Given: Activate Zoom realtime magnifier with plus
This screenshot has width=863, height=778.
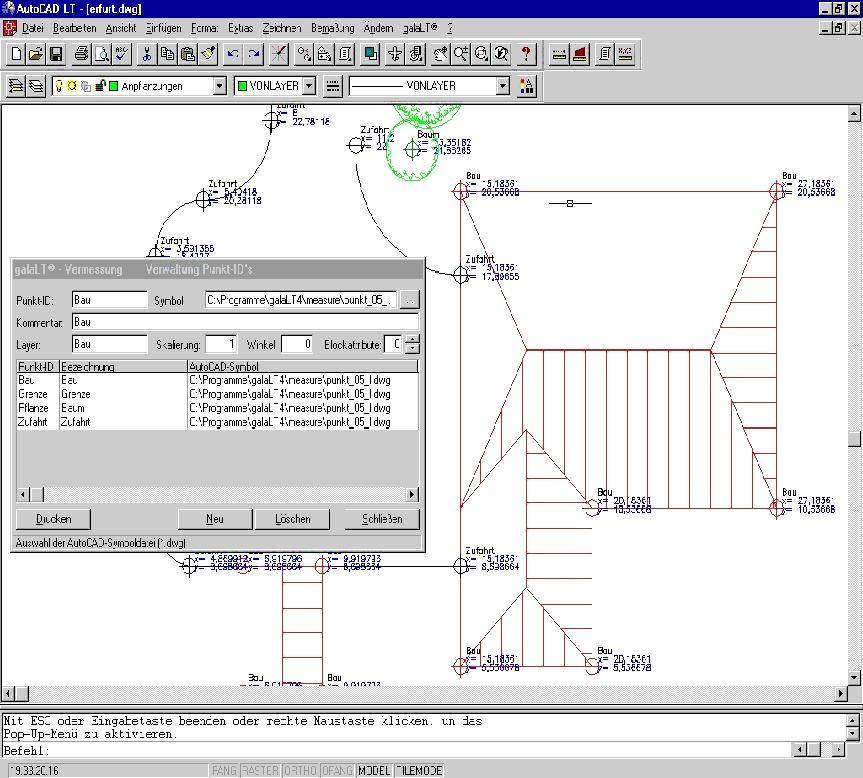Looking at the screenshot, I should click(x=461, y=54).
